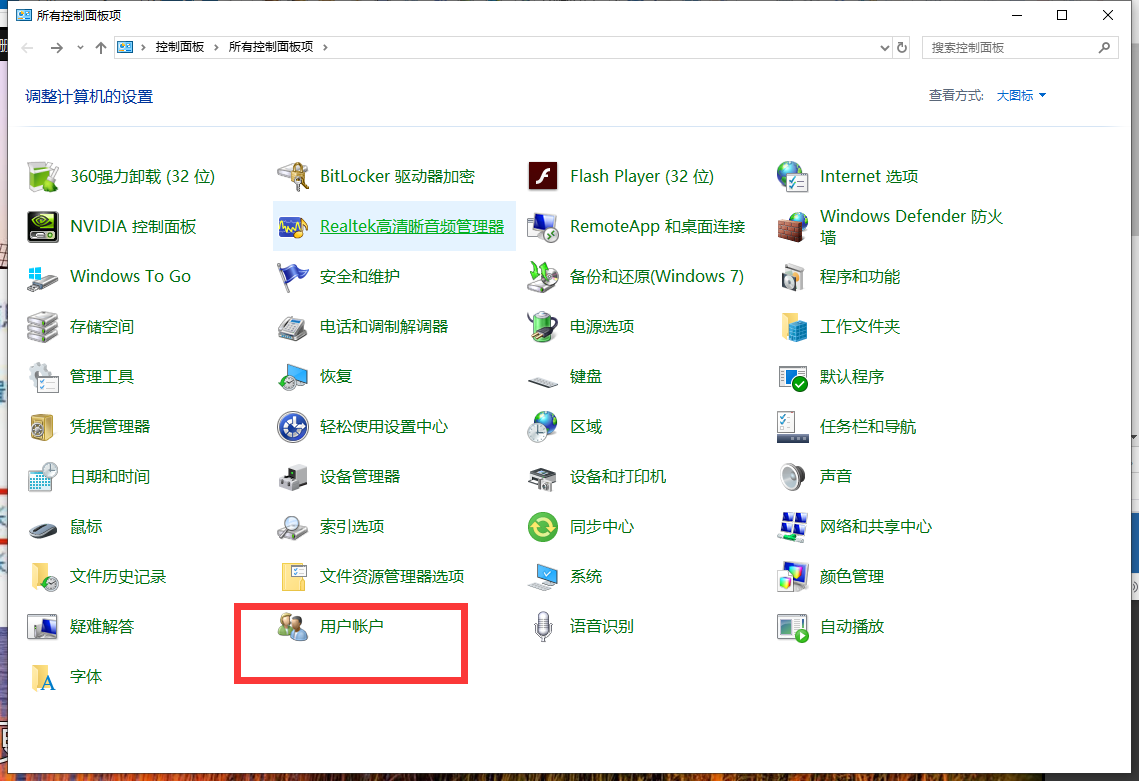Click inside the 搜索控制面板 search box
1139x781 pixels.
[x=1010, y=47]
